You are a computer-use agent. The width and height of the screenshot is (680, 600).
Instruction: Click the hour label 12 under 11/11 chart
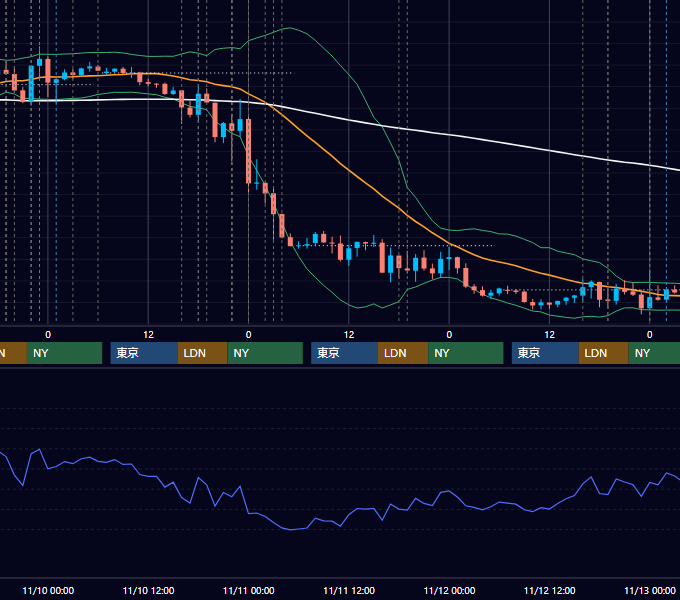[x=349, y=335]
